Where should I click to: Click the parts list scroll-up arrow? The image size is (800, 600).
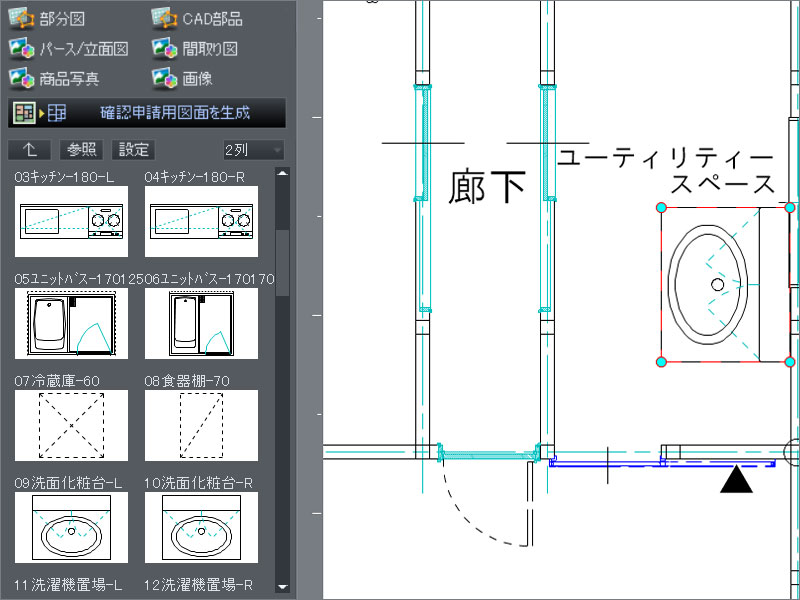tap(284, 170)
